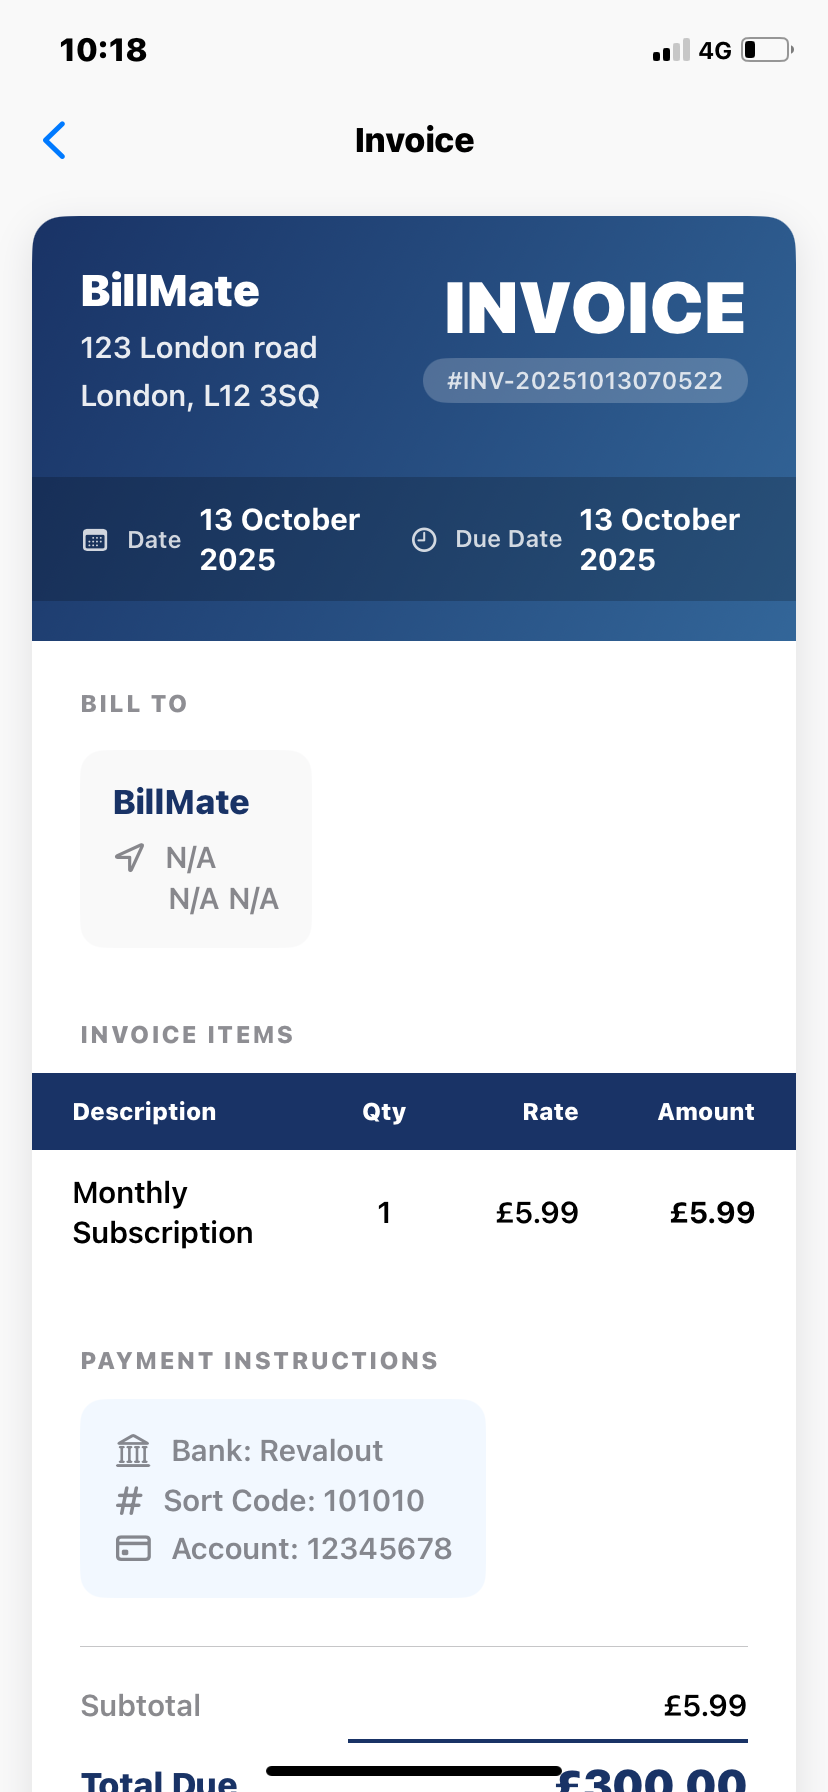The width and height of the screenshot is (828, 1792).
Task: Open the BillMate bill-to card
Action: 196,848
